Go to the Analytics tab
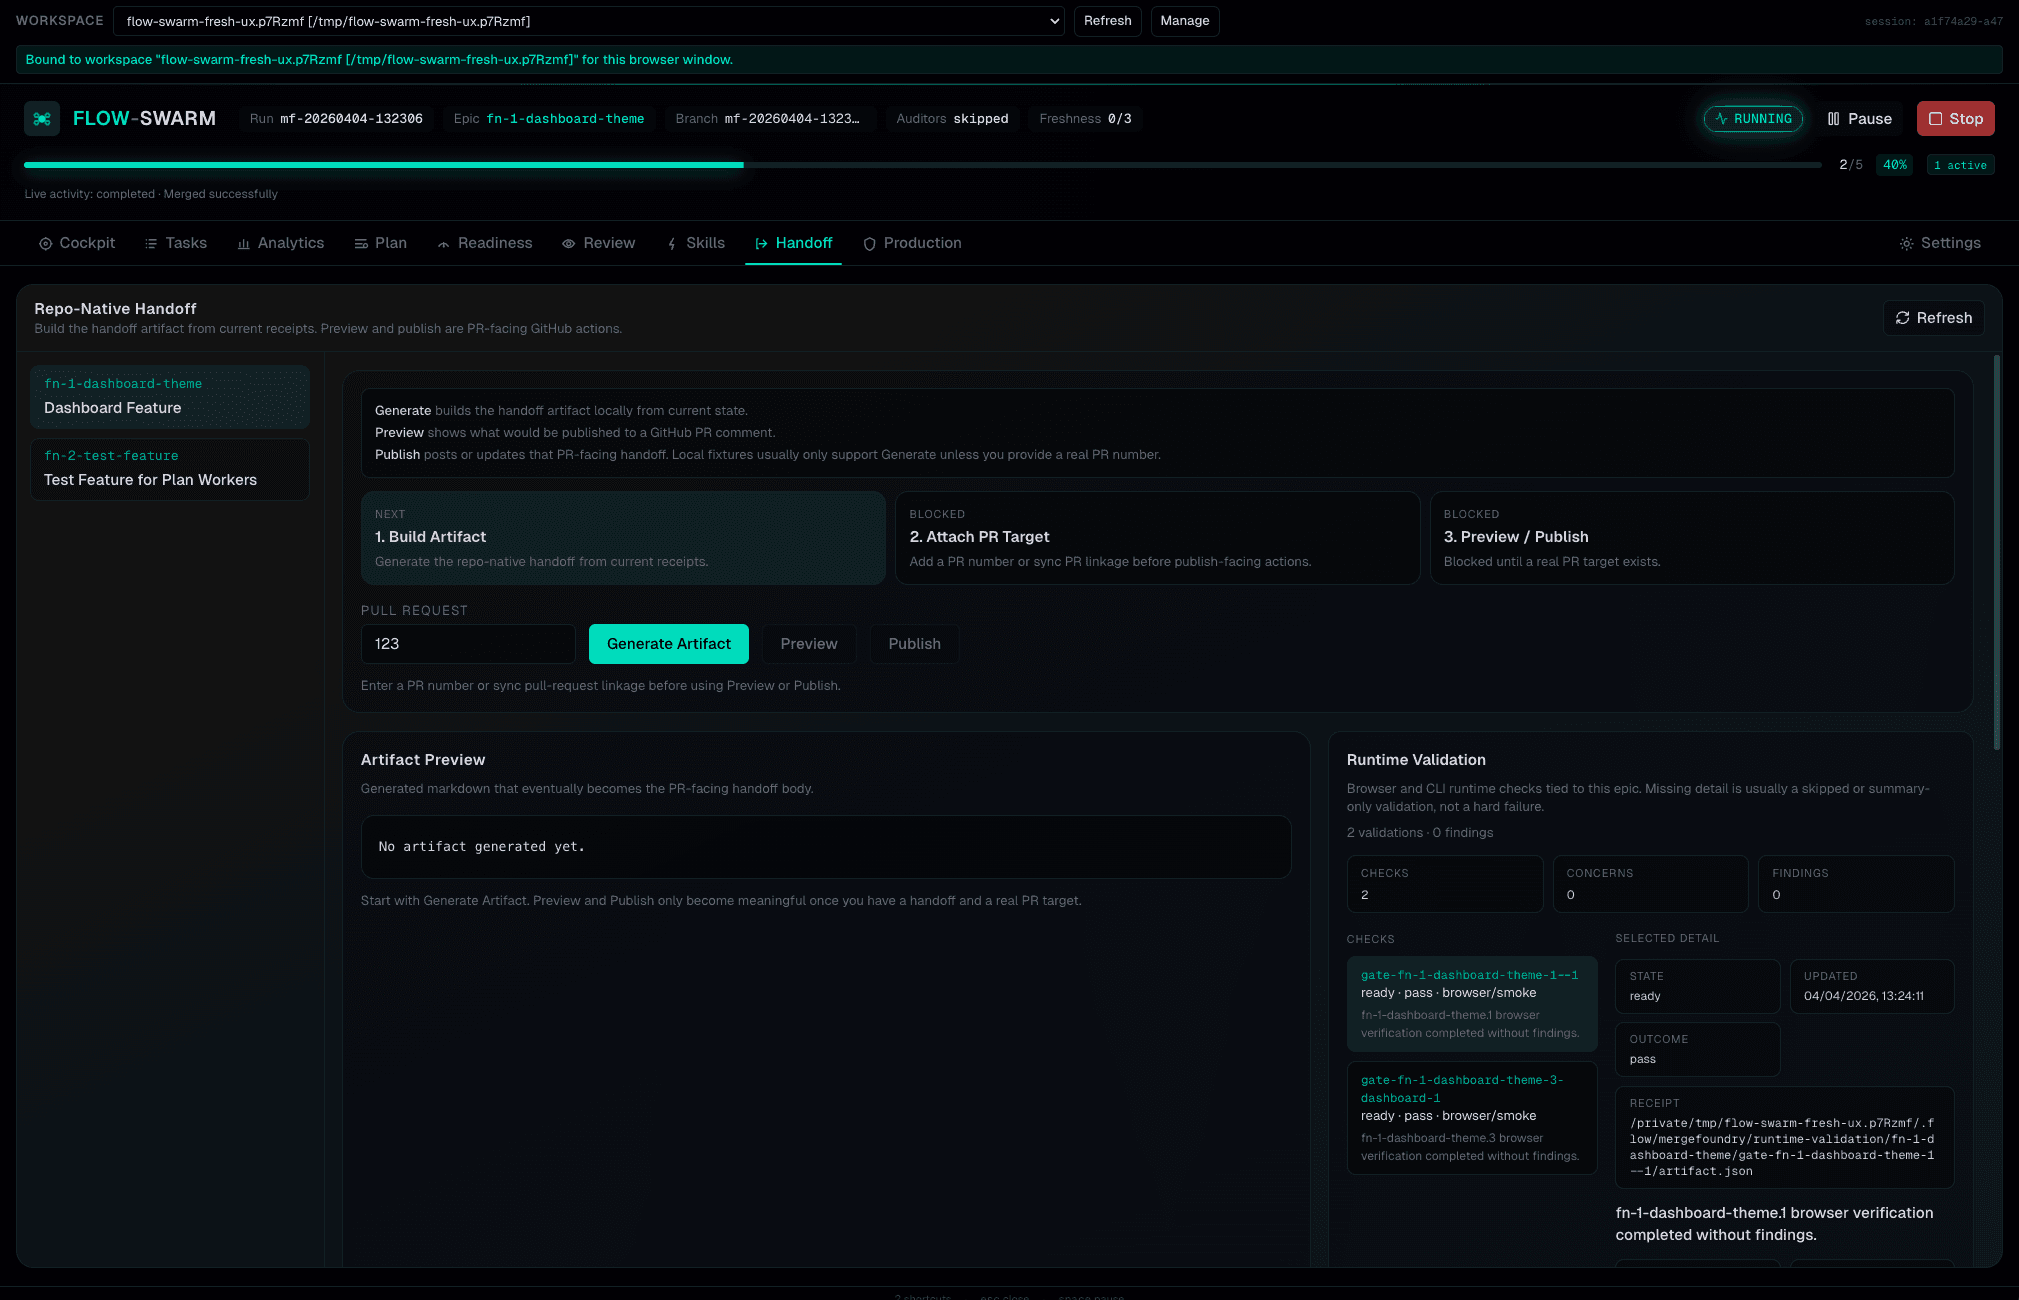This screenshot has height=1300, width=2019. (x=280, y=243)
